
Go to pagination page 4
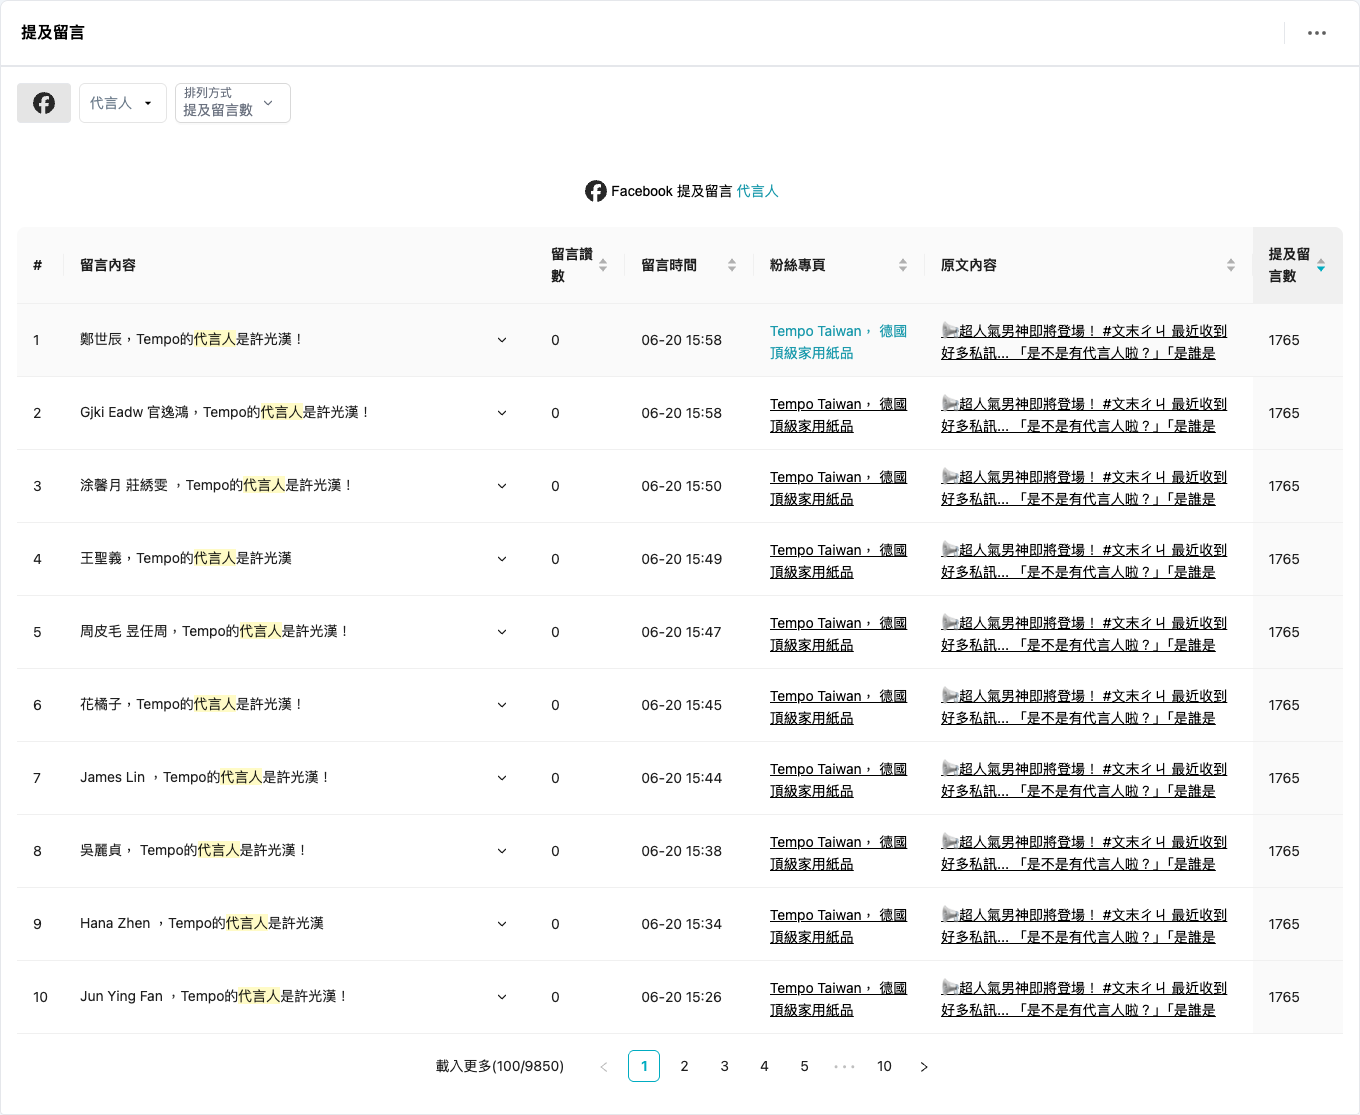click(764, 1066)
